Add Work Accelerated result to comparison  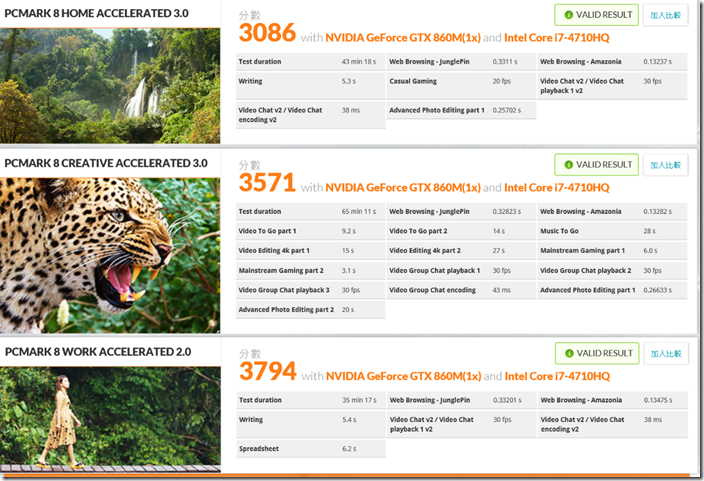[666, 354]
